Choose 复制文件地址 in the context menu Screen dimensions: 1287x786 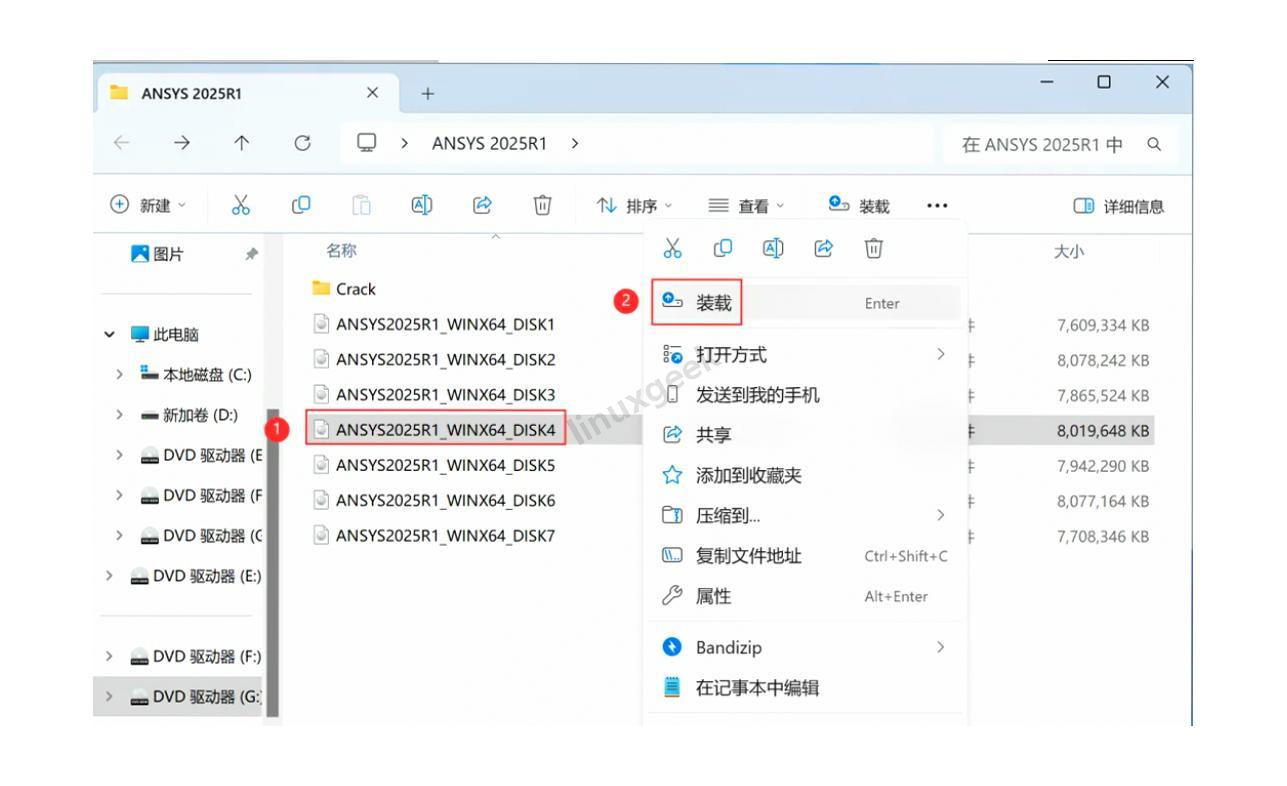(806, 555)
